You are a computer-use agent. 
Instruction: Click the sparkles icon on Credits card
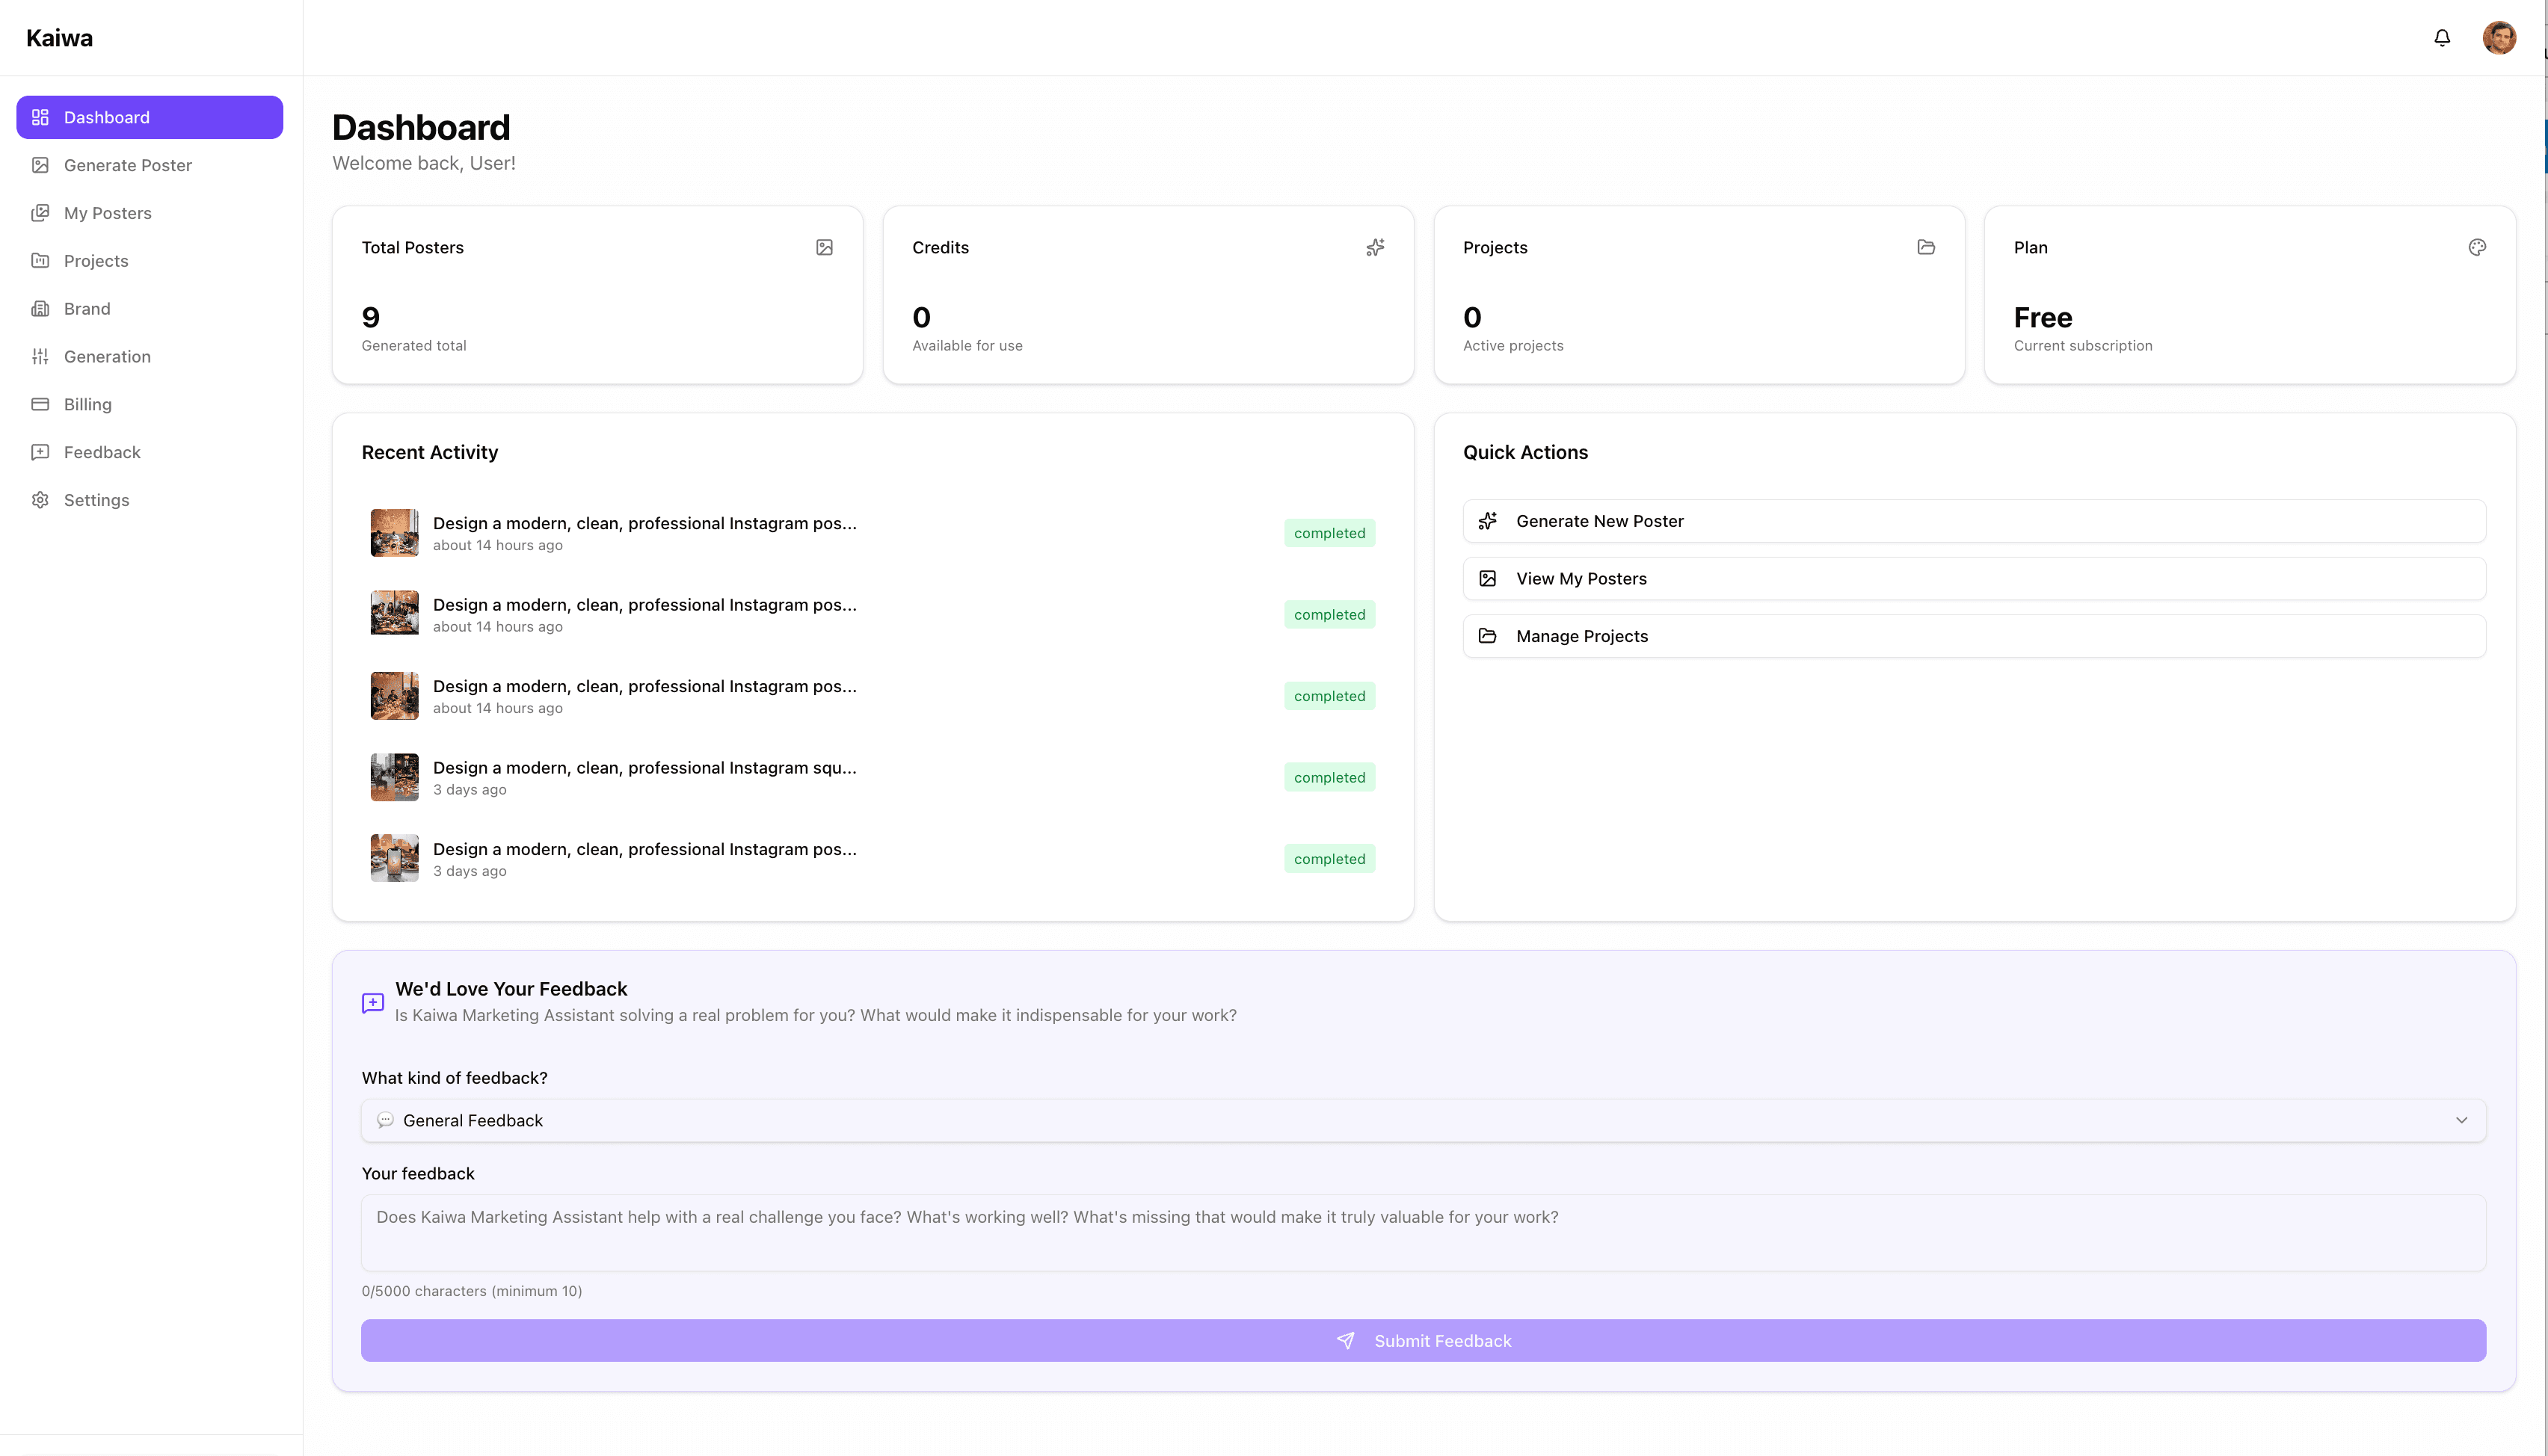pyautogui.click(x=1375, y=247)
